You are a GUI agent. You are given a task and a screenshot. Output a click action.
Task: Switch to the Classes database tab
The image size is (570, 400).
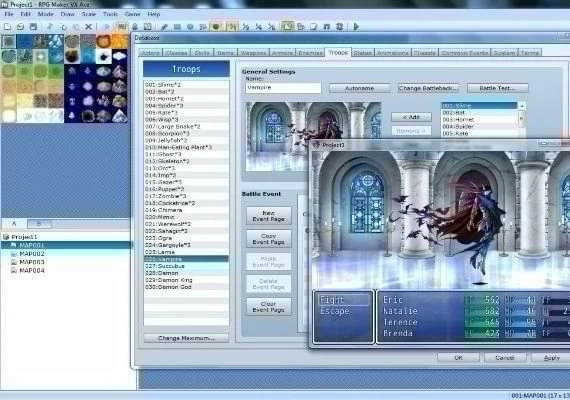(176, 53)
